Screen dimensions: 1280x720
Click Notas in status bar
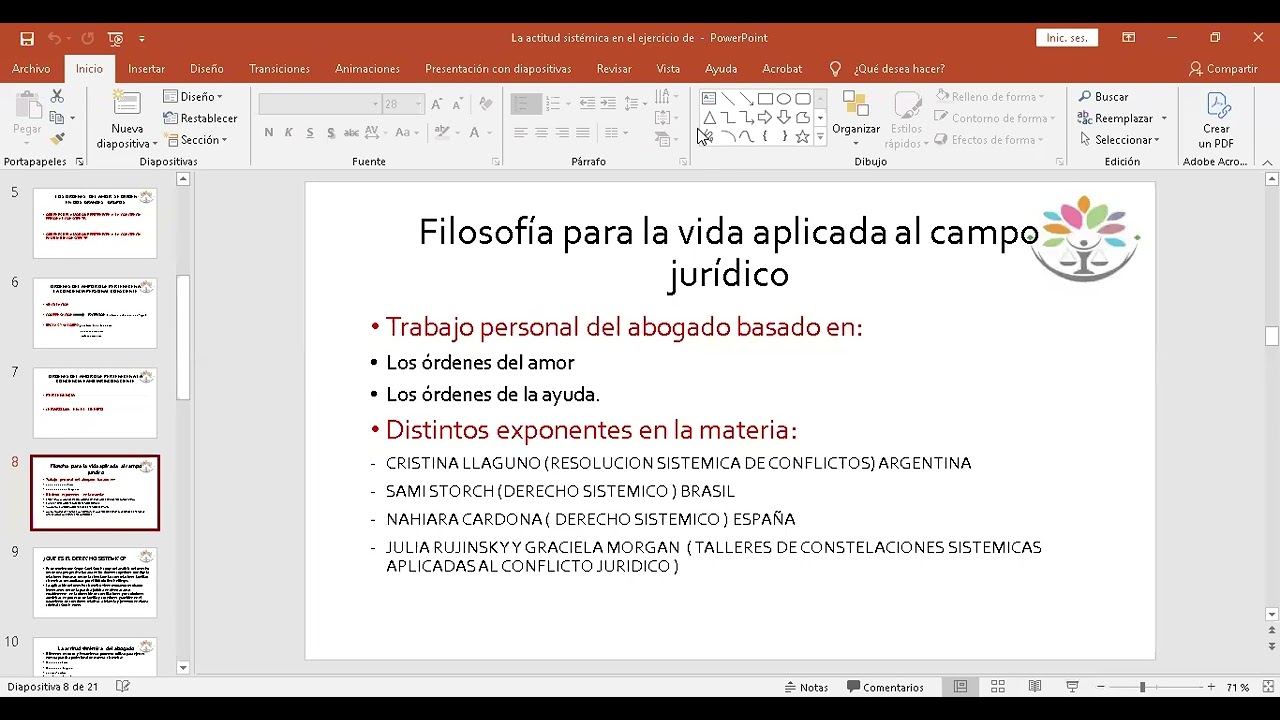click(806, 687)
